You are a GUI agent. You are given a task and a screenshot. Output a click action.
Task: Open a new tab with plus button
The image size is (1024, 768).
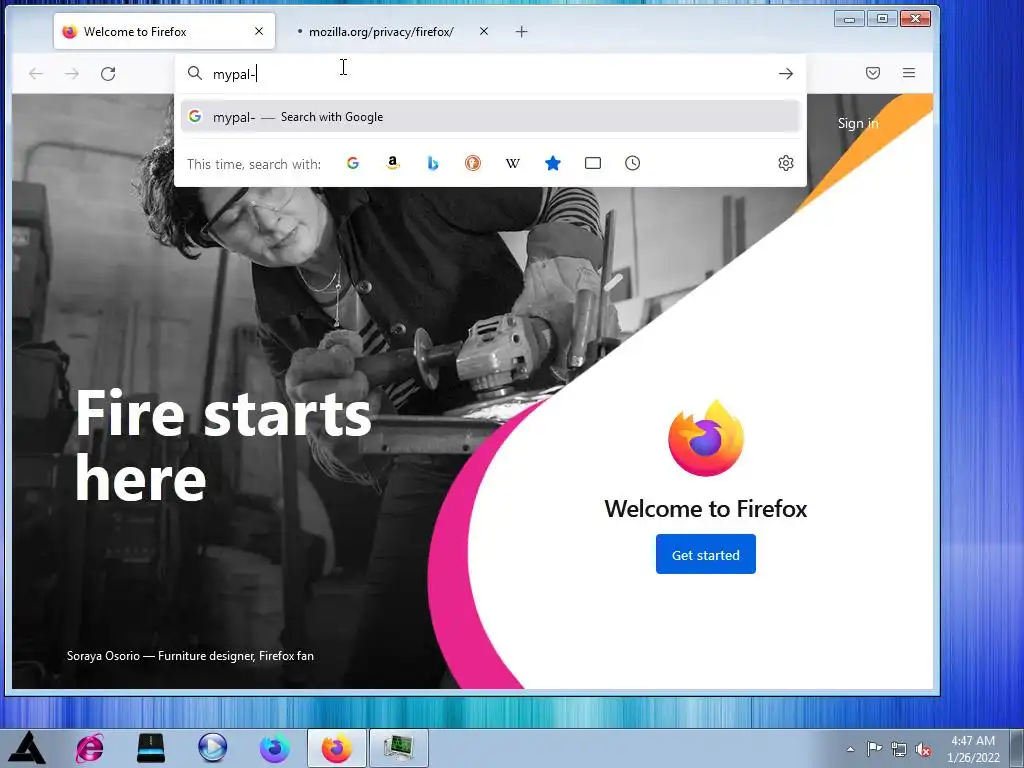tap(521, 31)
